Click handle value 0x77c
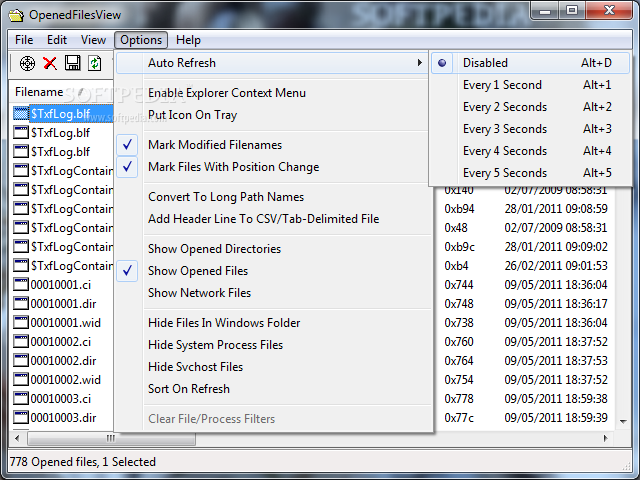 [x=459, y=418]
